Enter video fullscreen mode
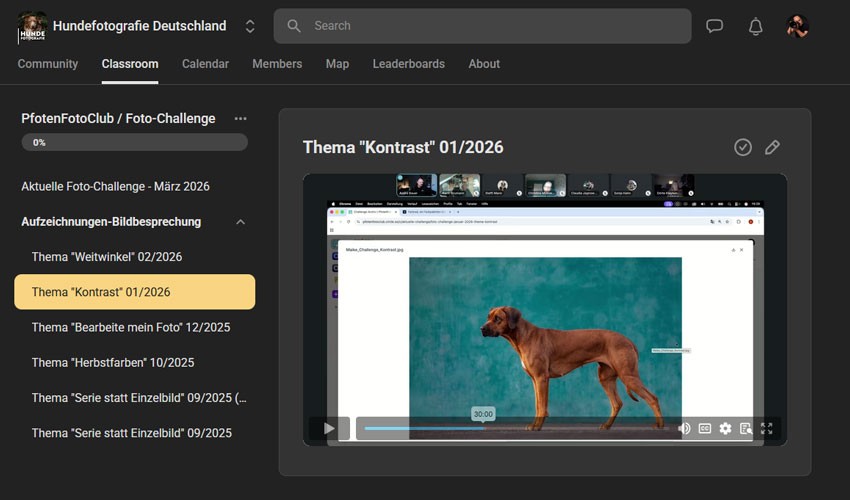850x500 pixels. 767,428
